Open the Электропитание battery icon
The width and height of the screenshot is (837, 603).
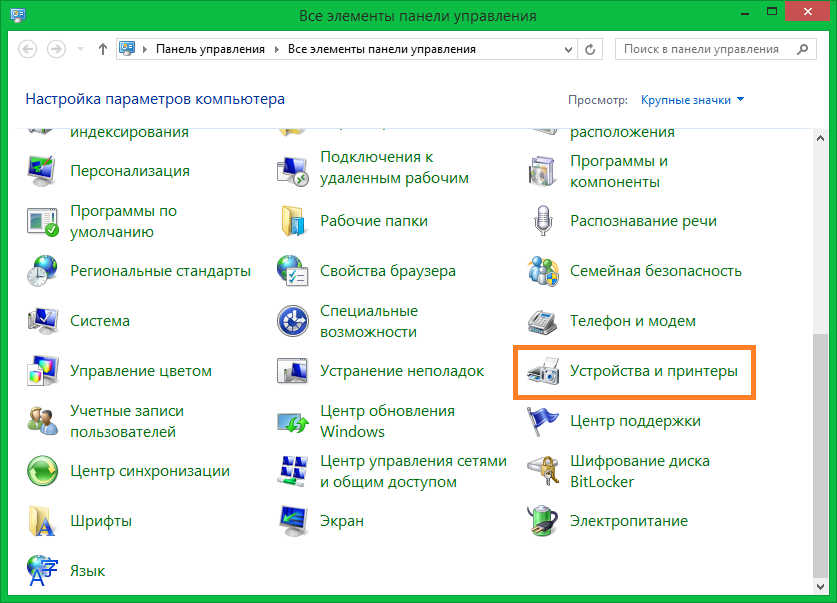tap(541, 521)
